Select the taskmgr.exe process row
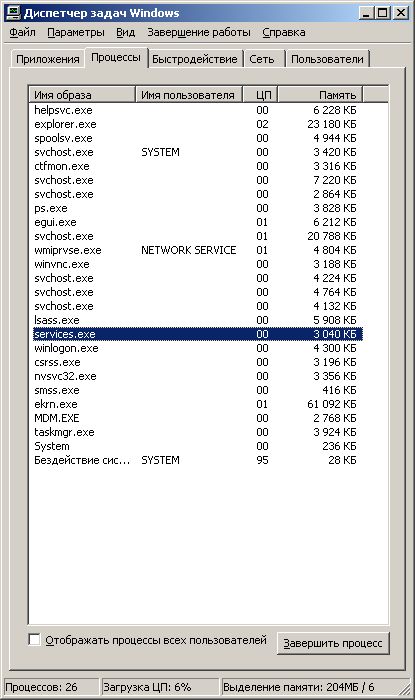 tap(198, 432)
